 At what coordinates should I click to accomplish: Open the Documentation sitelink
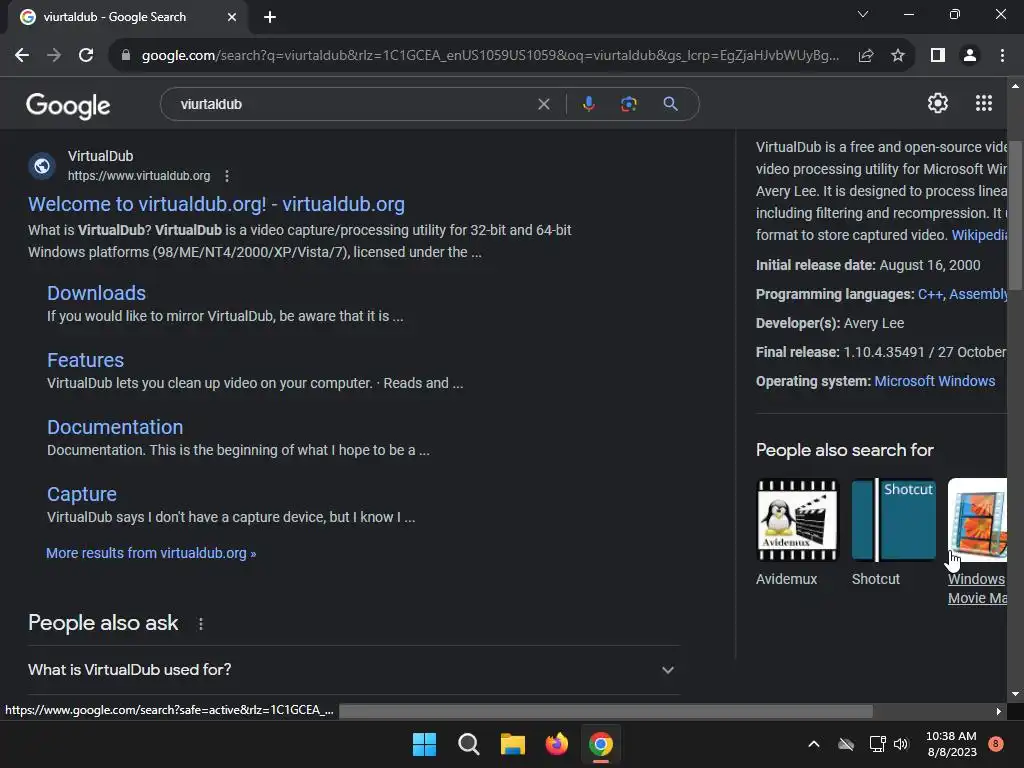click(115, 427)
